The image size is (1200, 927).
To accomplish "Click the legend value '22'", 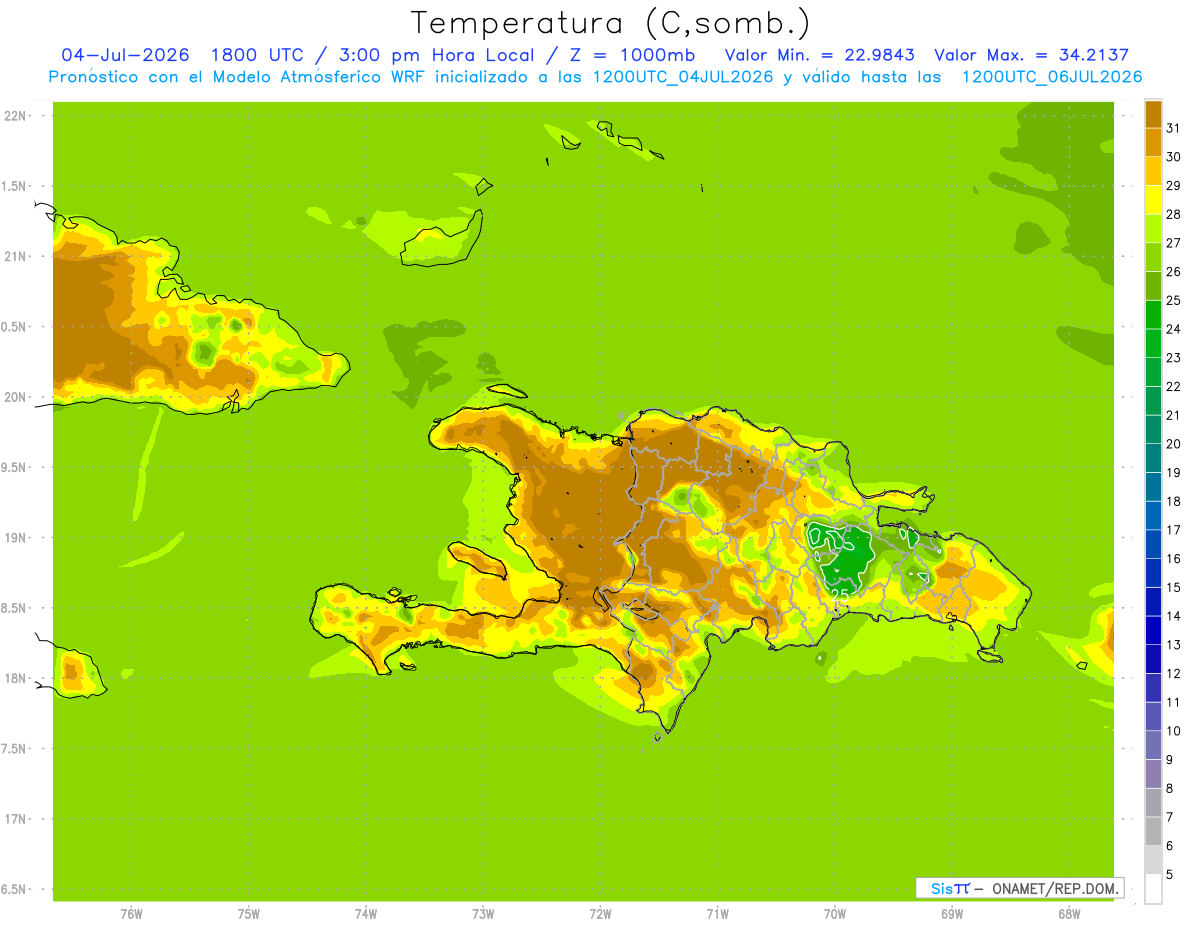I will click(x=1174, y=386).
